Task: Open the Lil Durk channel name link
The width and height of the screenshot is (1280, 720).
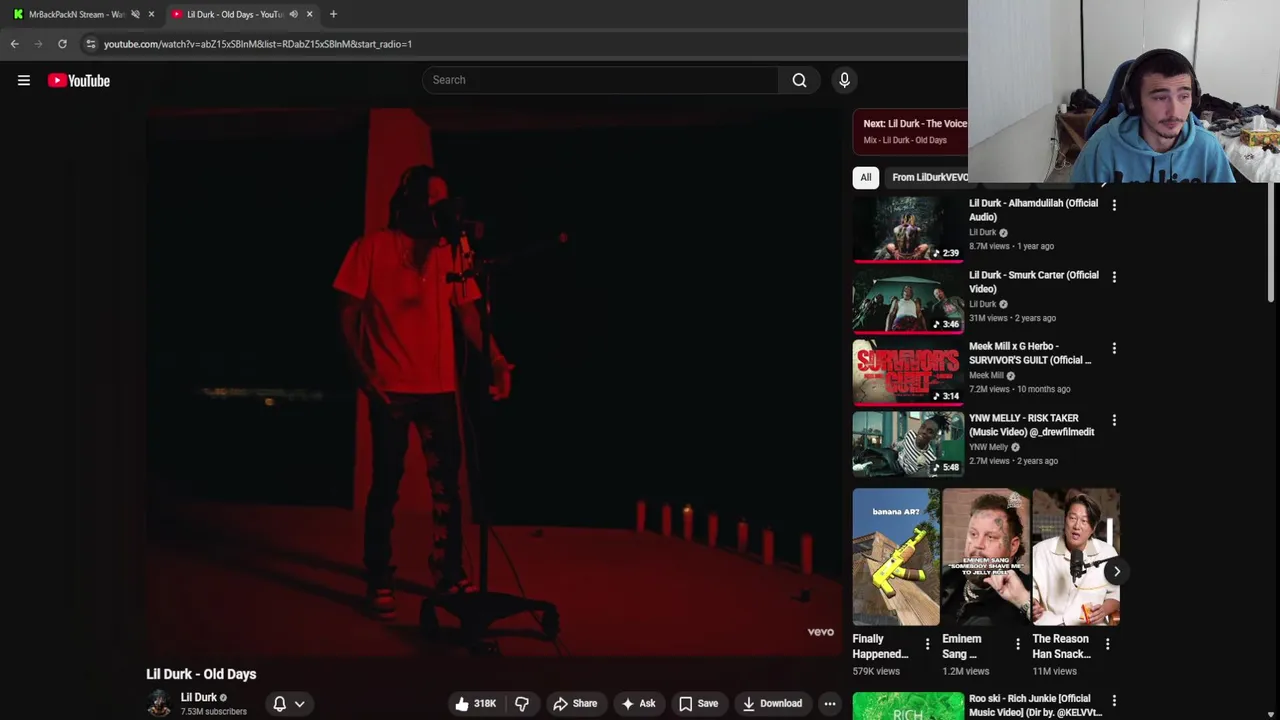Action: point(198,697)
